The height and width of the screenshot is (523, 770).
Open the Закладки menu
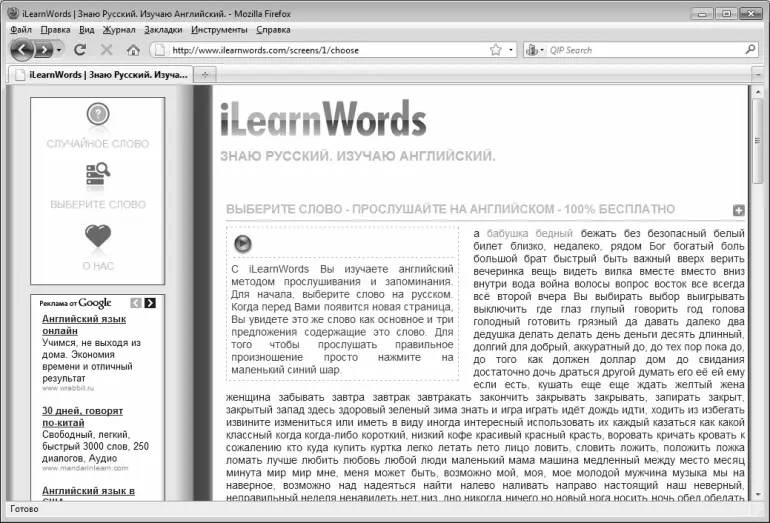[x=163, y=30]
